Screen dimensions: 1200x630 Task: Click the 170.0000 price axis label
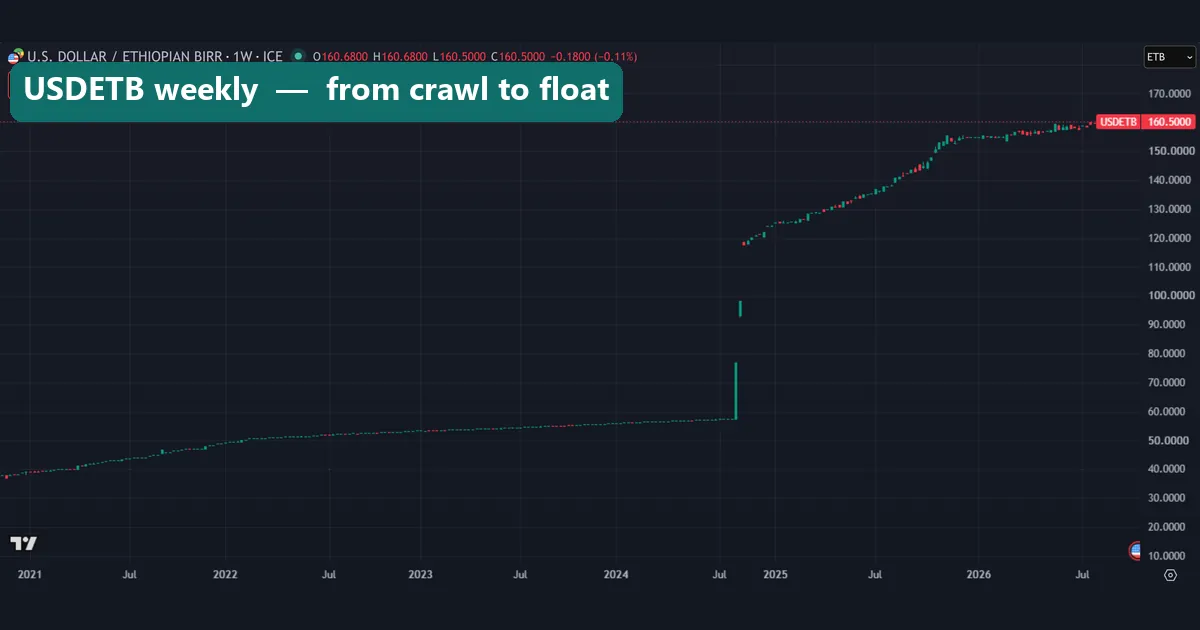click(1169, 94)
